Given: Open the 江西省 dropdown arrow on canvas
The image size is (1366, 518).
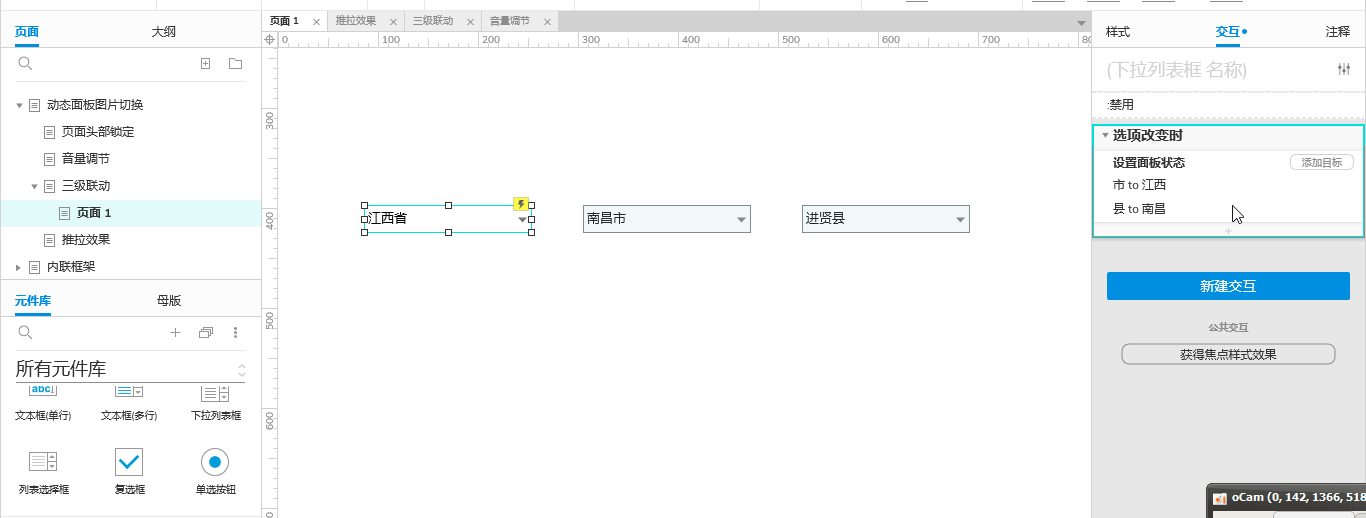Looking at the screenshot, I should click(x=522, y=219).
